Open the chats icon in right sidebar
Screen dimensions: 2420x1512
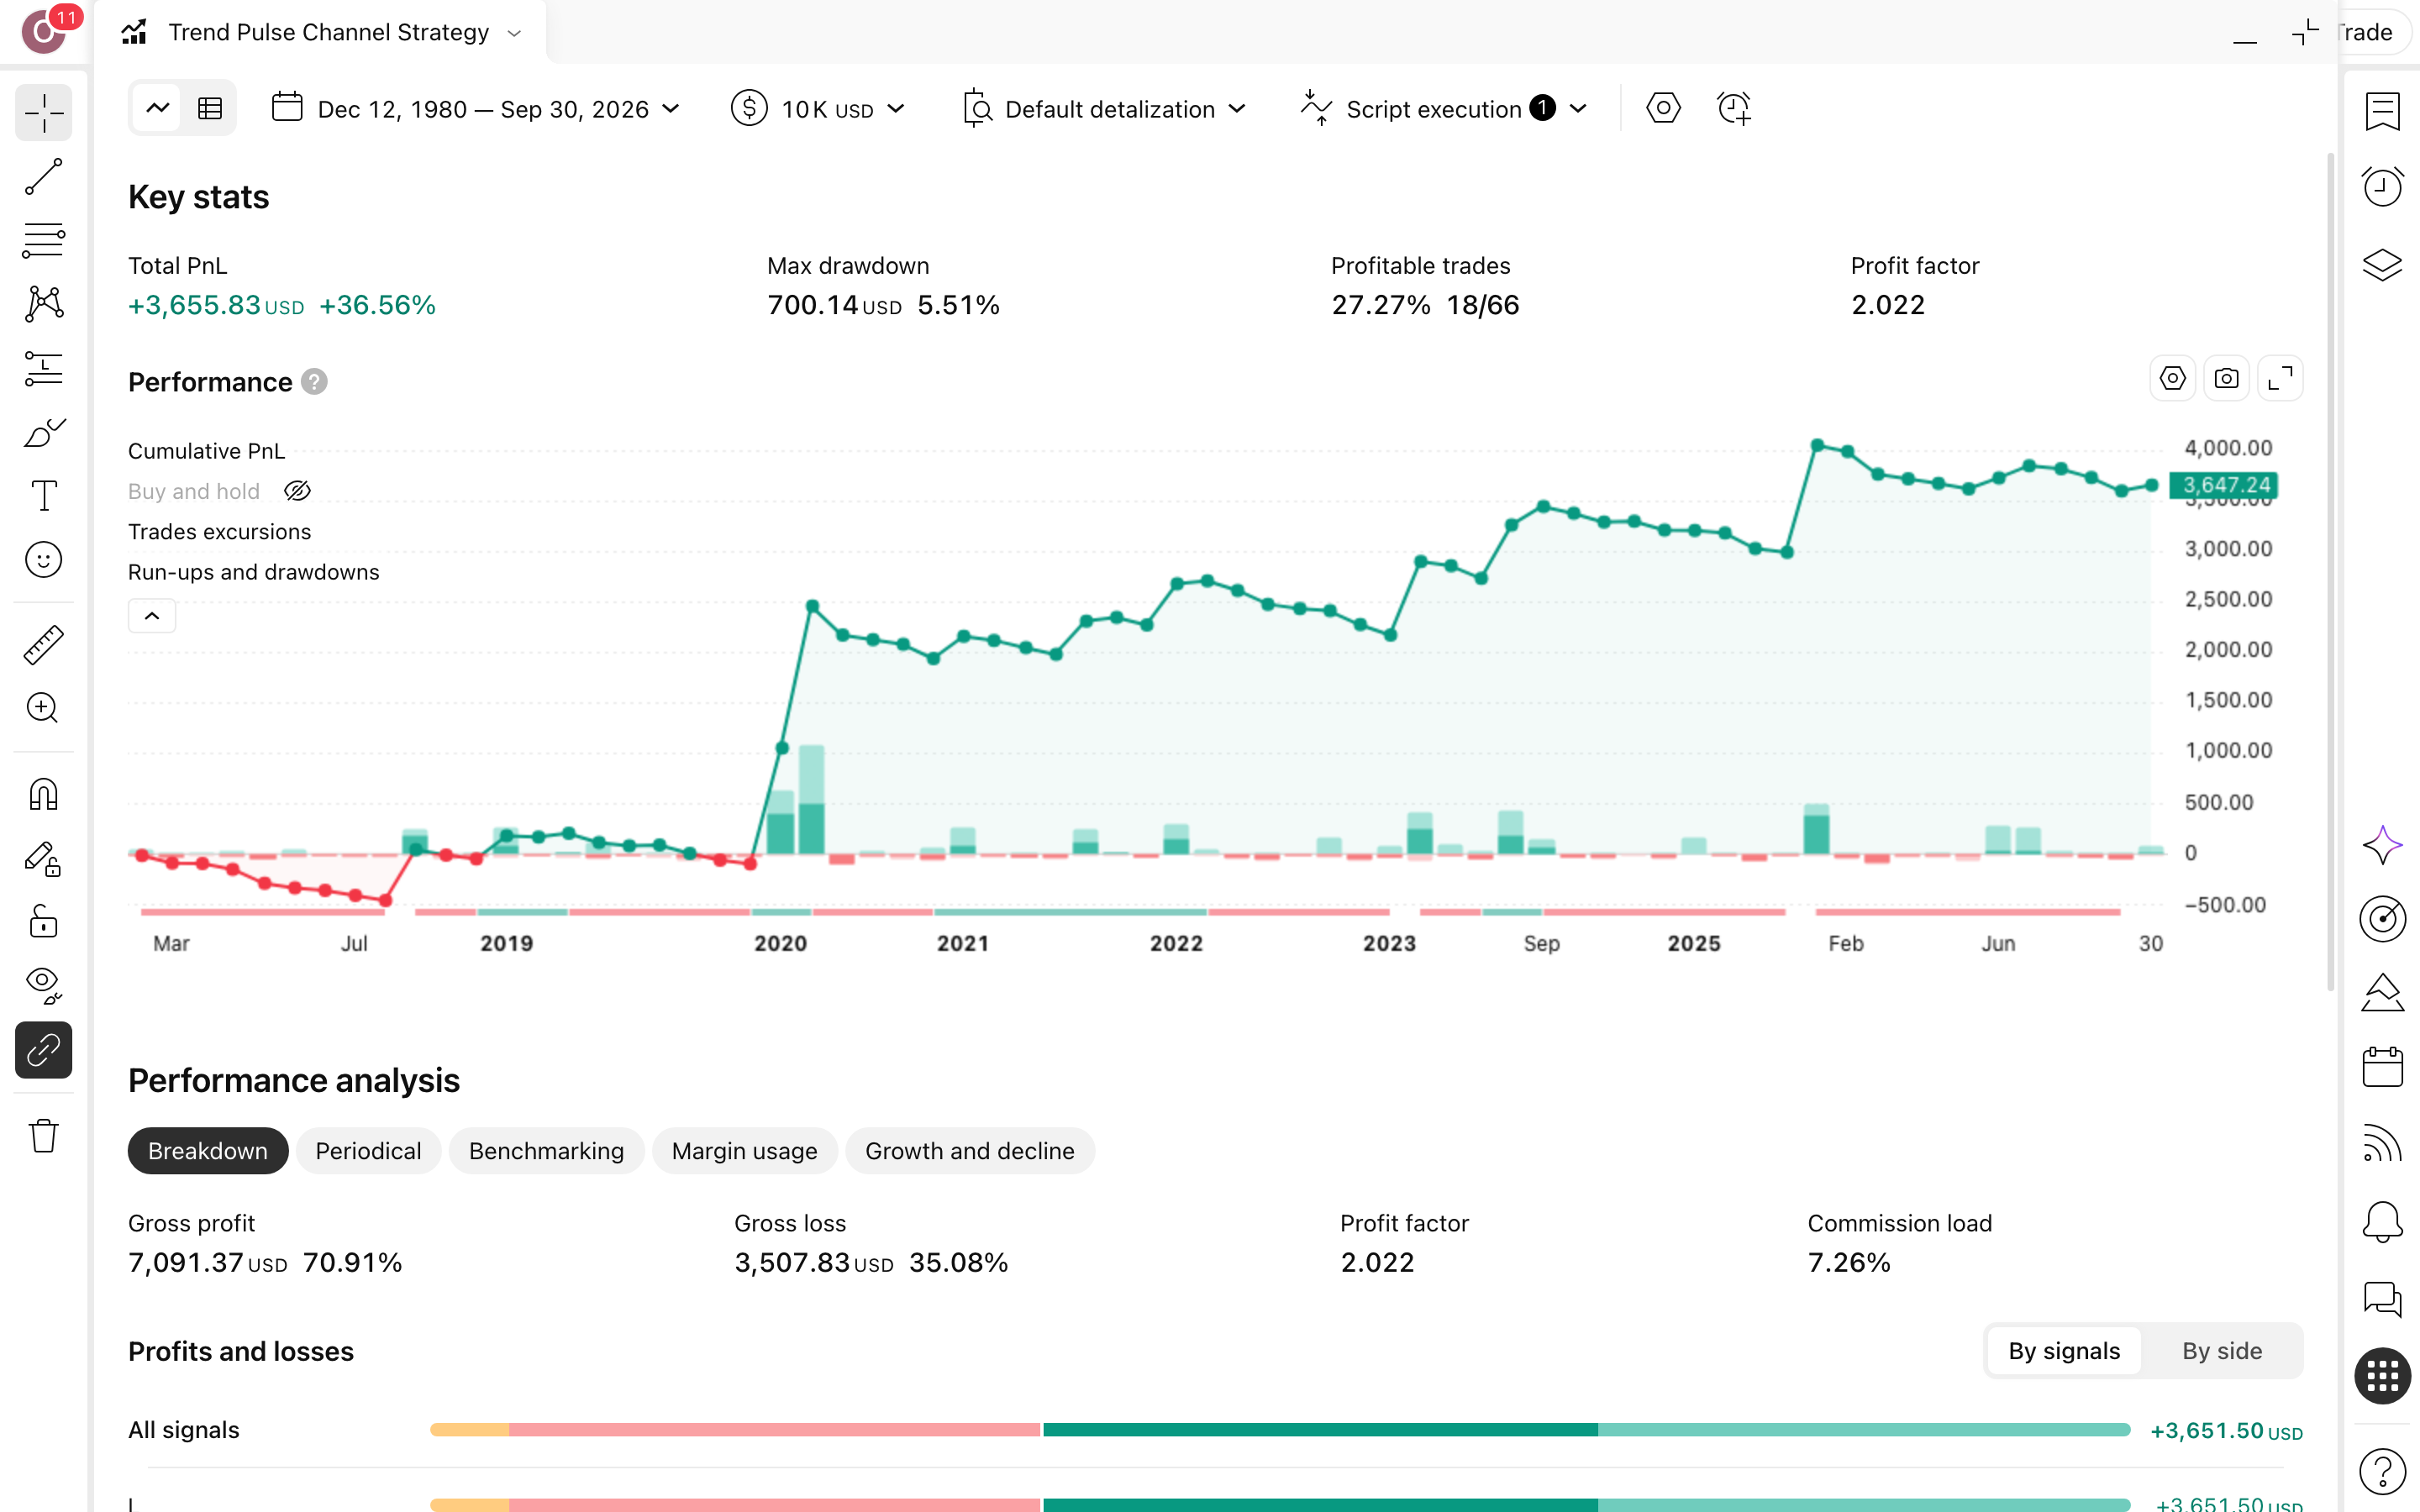[2382, 1299]
